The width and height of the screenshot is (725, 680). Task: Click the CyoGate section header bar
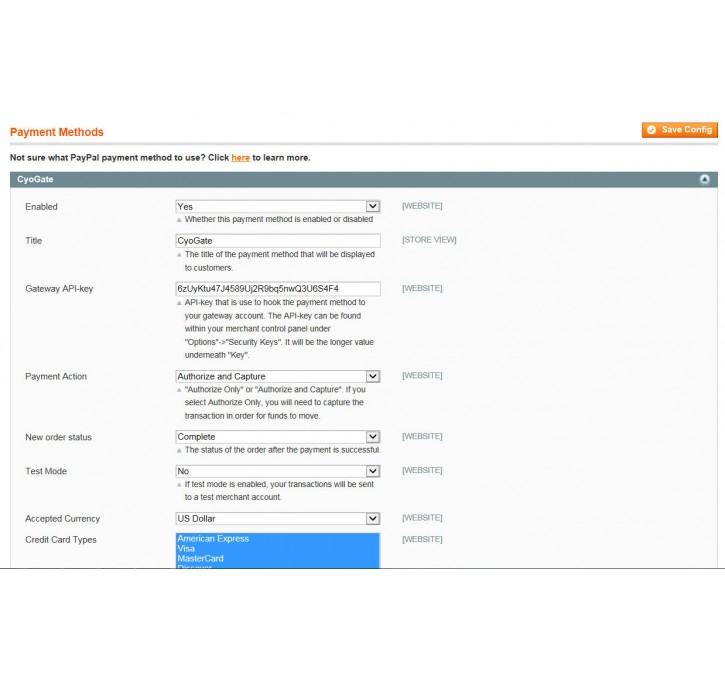tap(363, 179)
